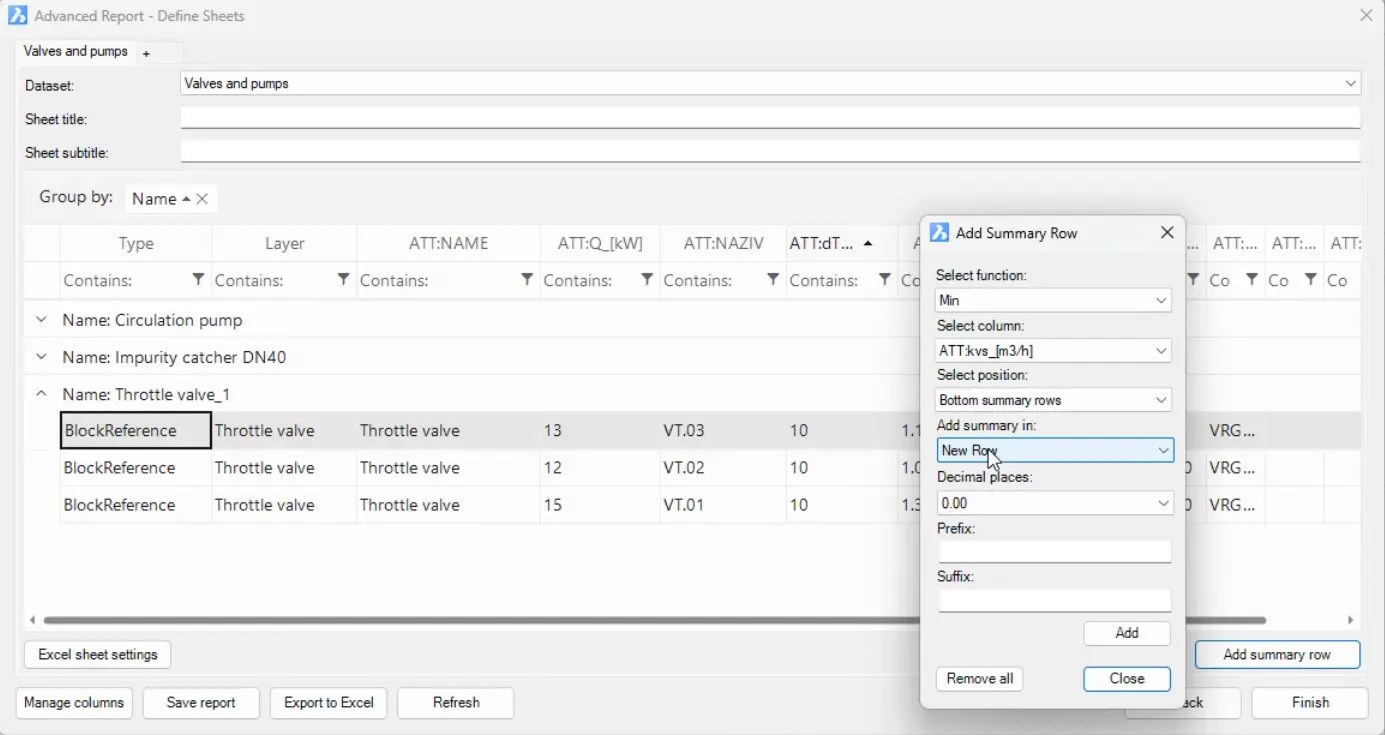Click the ATT:NAME column header
This screenshot has width=1385, height=735.
448,243
